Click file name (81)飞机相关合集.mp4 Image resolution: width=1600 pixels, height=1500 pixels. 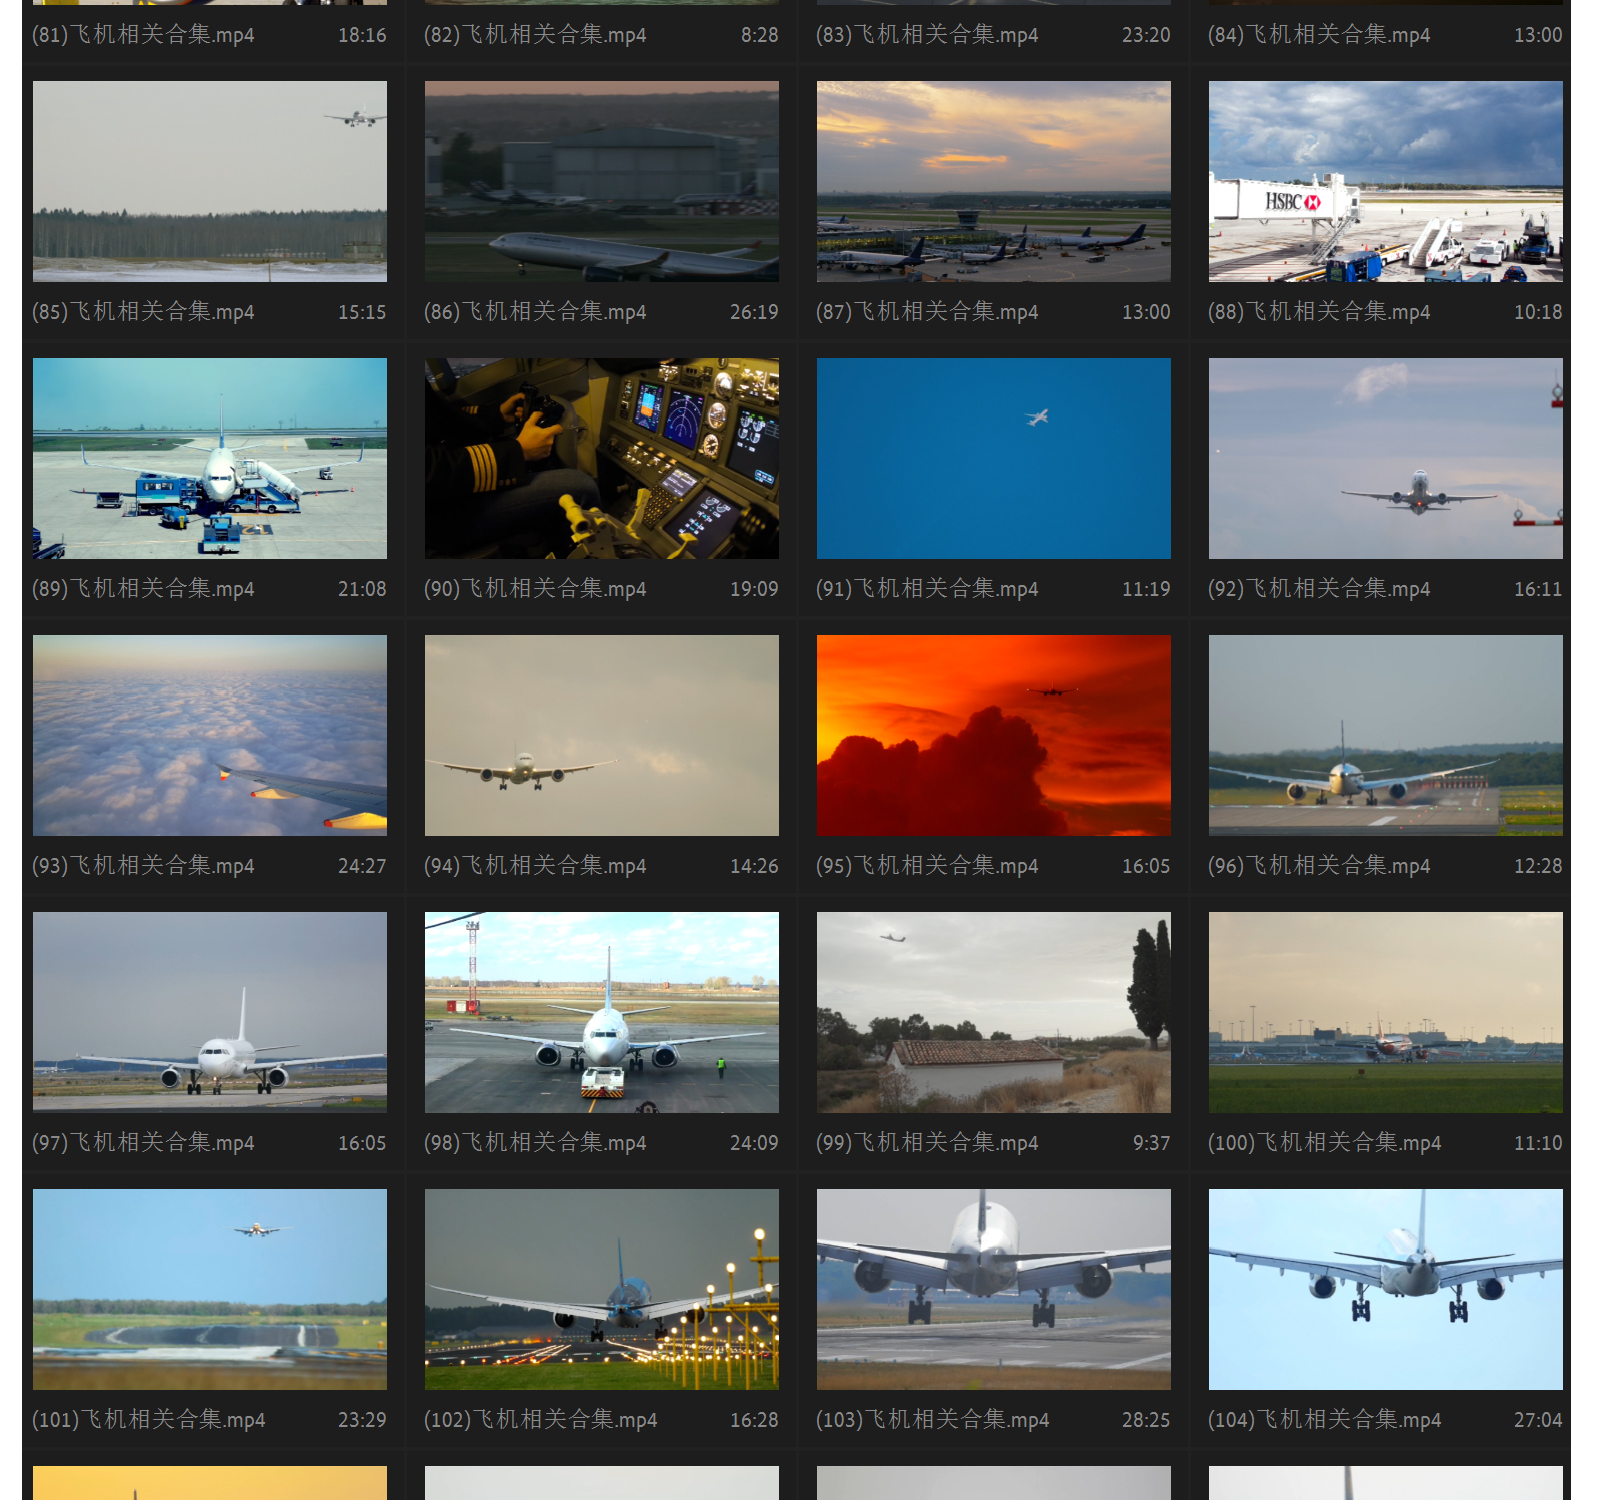(143, 35)
